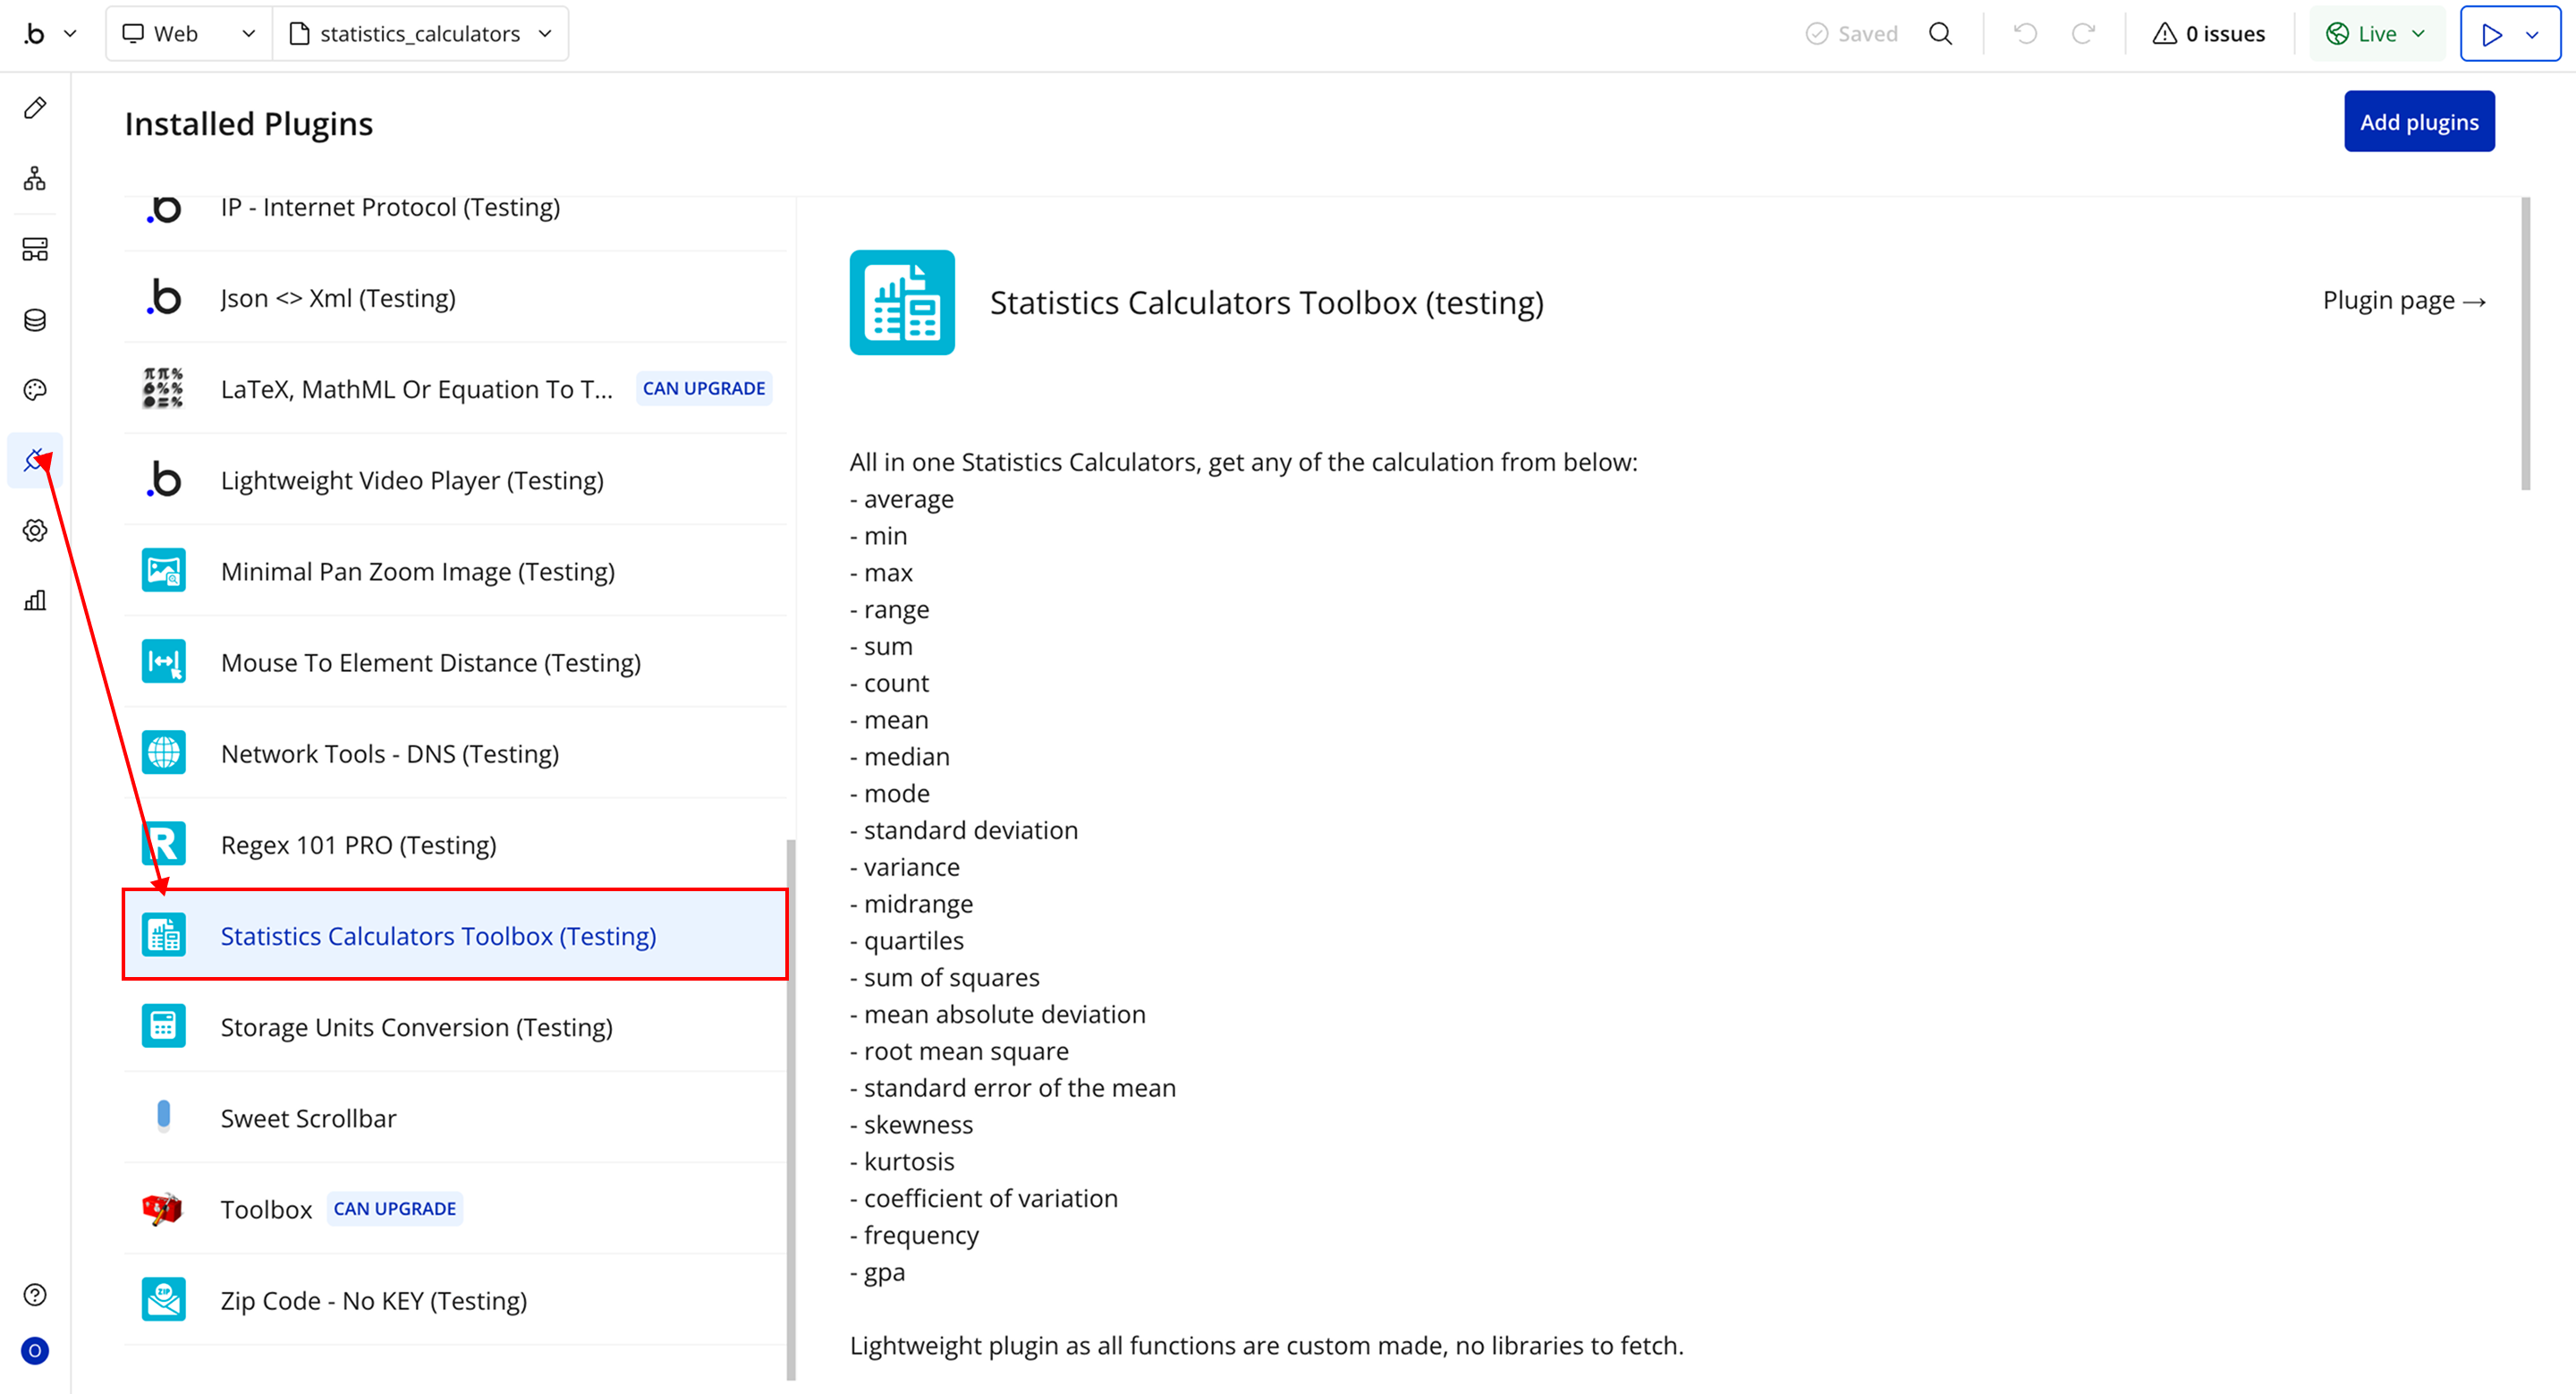Click the search magnifier icon in top bar

pyautogui.click(x=1940, y=34)
